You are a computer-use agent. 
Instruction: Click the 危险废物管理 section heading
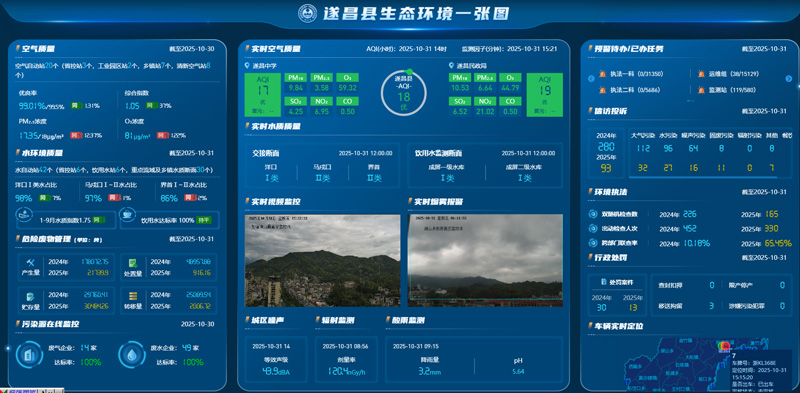tap(46, 239)
